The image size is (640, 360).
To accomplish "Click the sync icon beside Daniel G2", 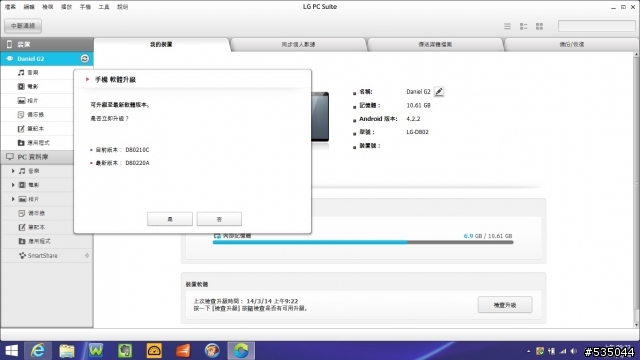I will pyautogui.click(x=84, y=59).
